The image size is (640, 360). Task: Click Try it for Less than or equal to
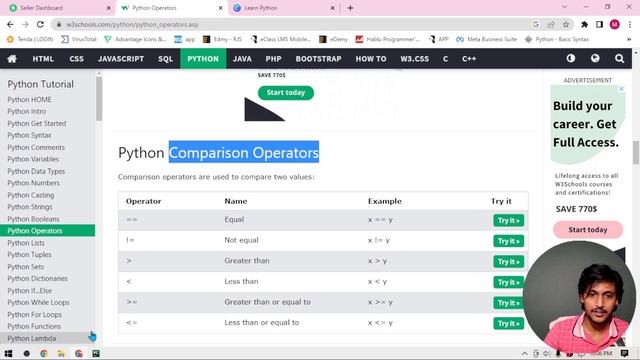(508, 323)
